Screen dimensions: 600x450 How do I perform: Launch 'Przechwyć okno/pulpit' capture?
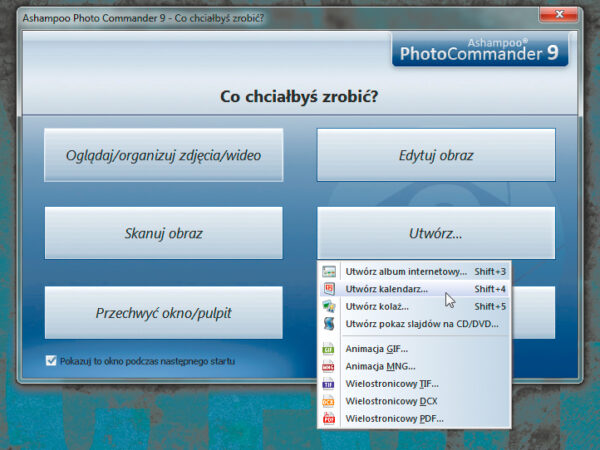point(164,313)
